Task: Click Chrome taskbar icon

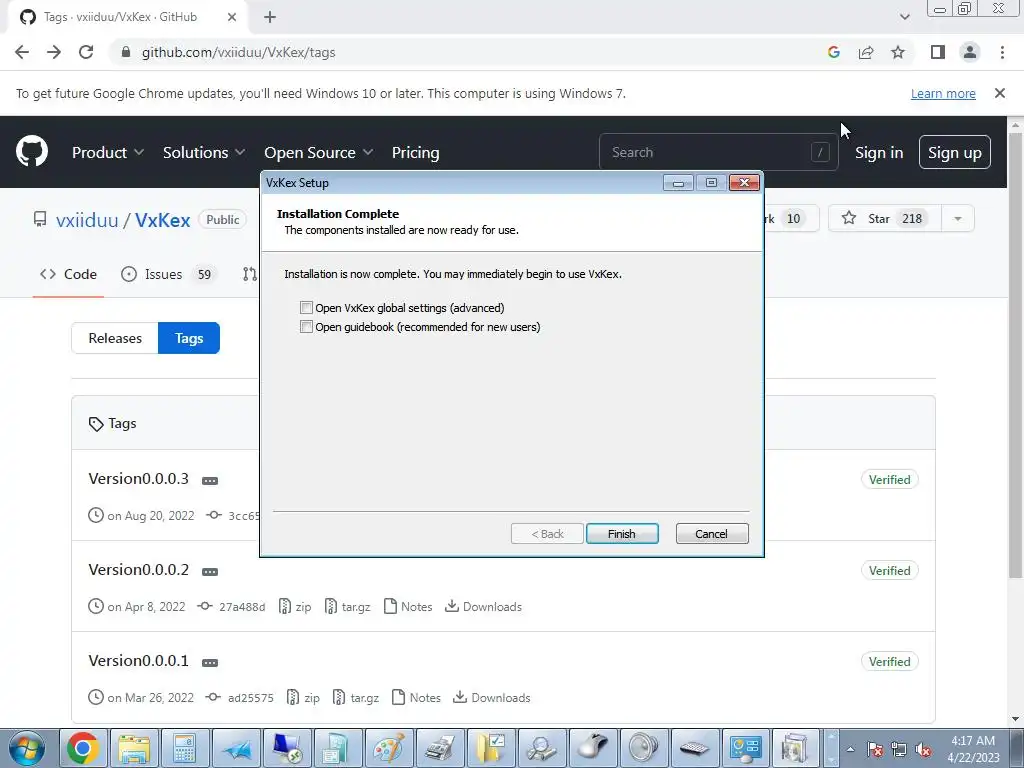Action: [82, 748]
